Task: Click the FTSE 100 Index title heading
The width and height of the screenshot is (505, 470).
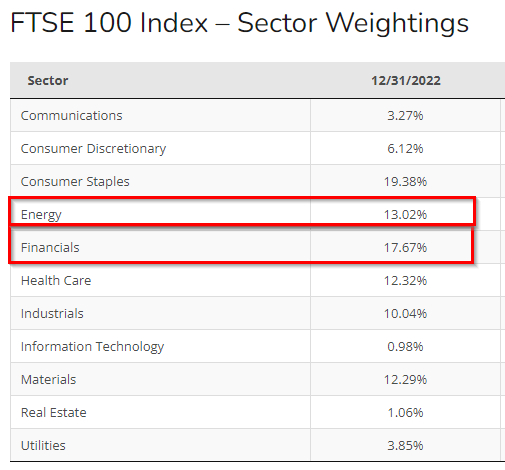Action: pos(239,23)
